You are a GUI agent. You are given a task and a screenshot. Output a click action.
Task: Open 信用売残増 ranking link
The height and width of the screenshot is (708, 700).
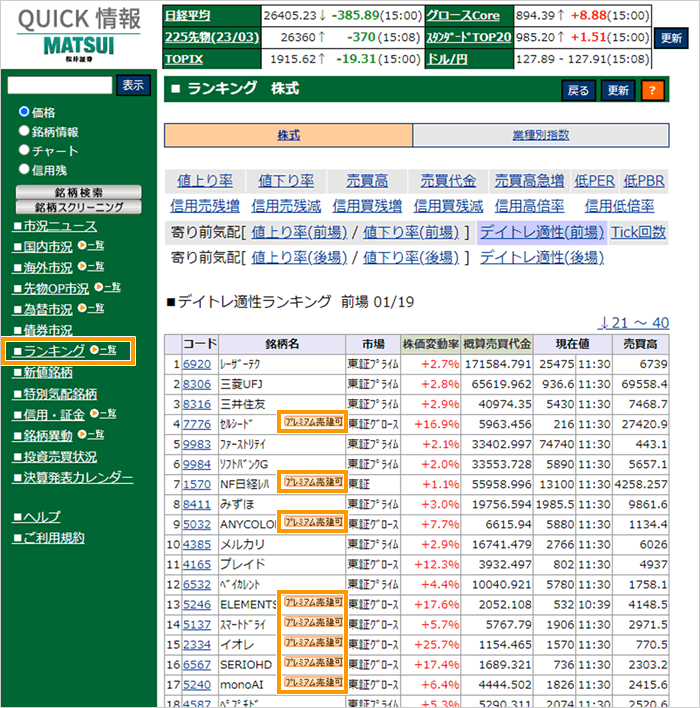click(205, 206)
